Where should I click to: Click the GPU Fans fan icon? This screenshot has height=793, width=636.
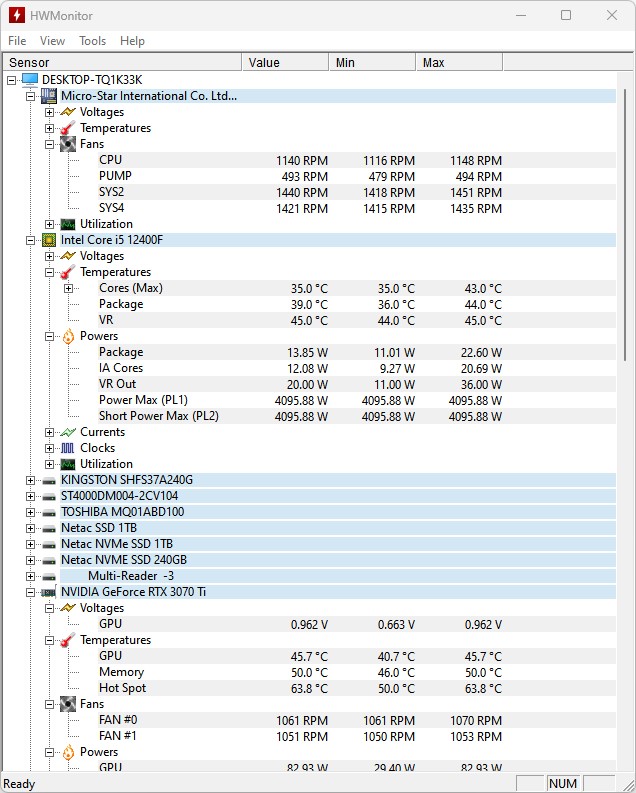(x=68, y=704)
